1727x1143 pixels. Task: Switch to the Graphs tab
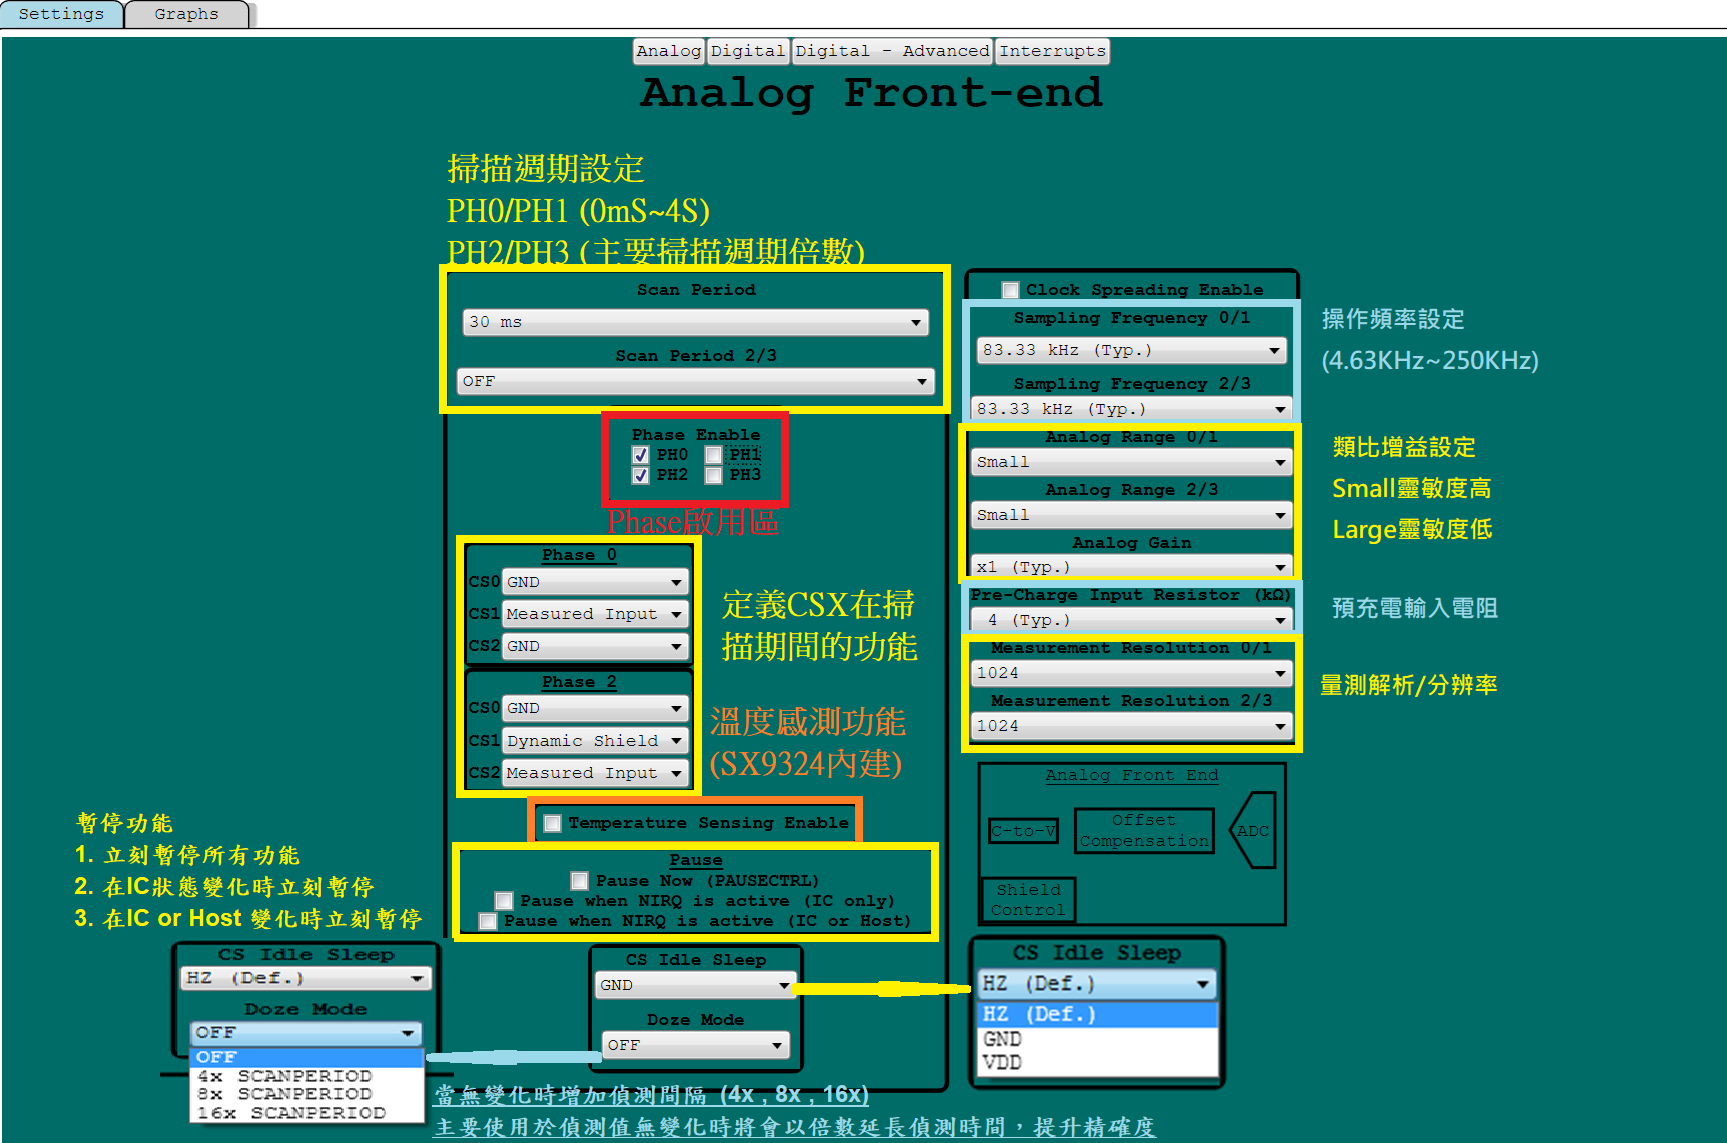tap(185, 13)
